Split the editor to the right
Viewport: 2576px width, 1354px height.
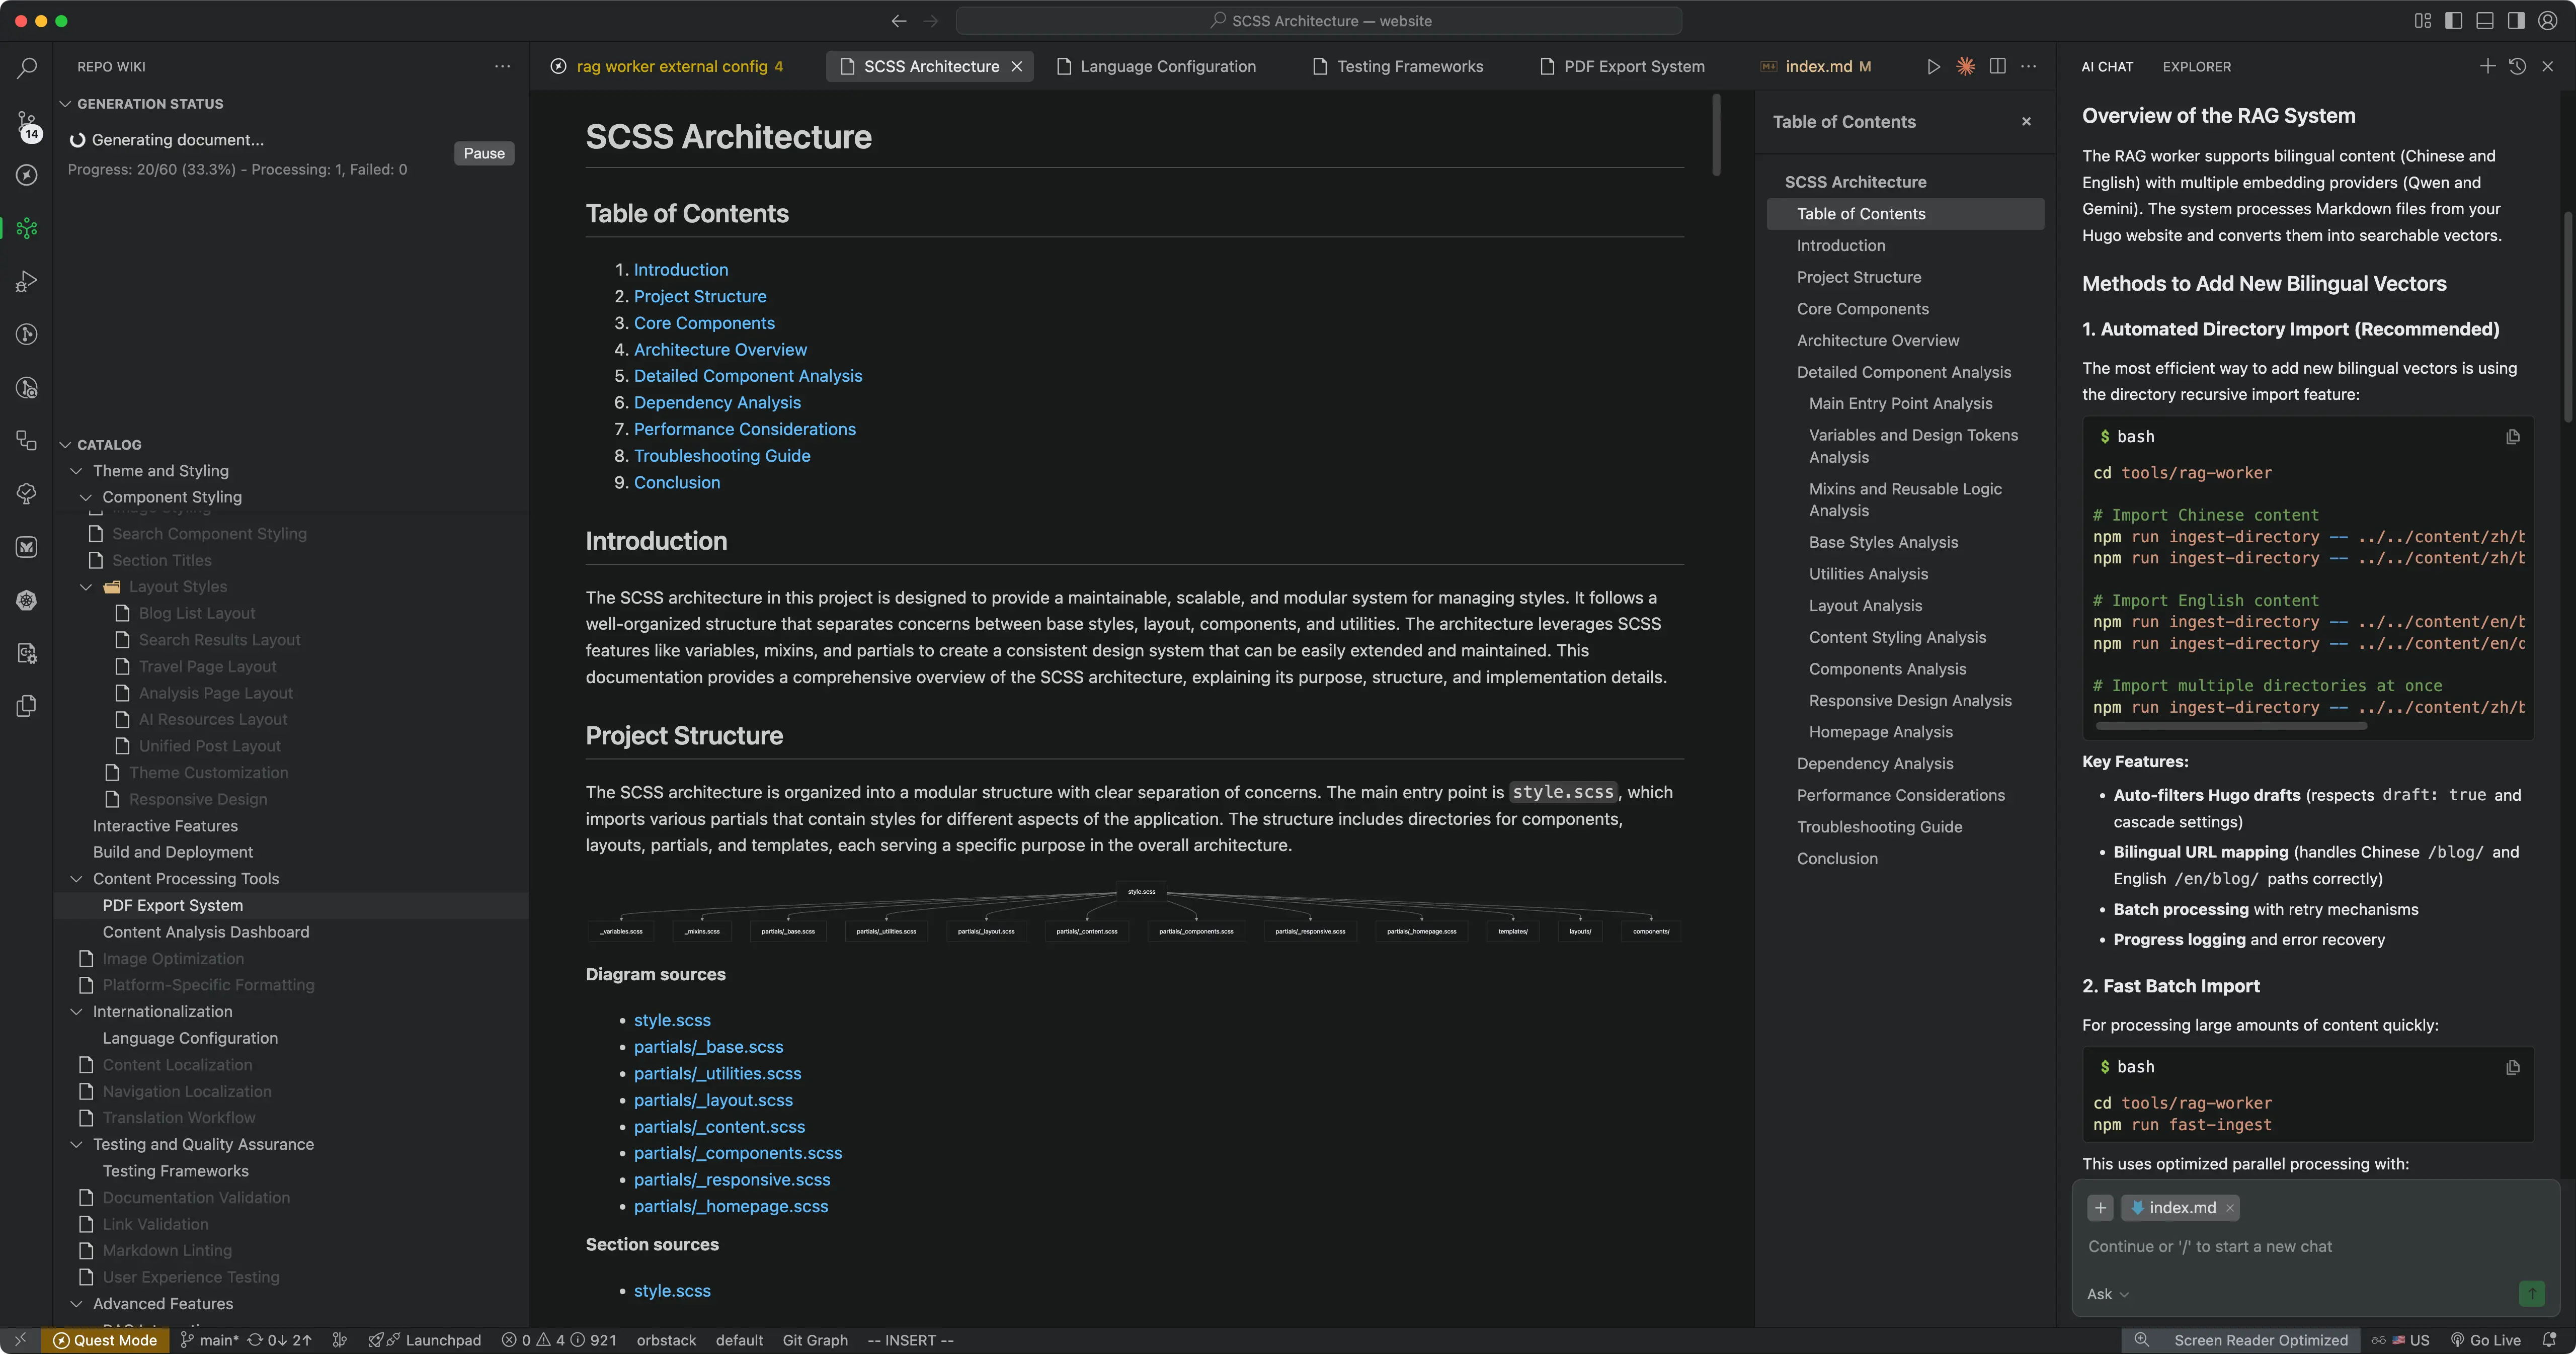[x=1997, y=66]
